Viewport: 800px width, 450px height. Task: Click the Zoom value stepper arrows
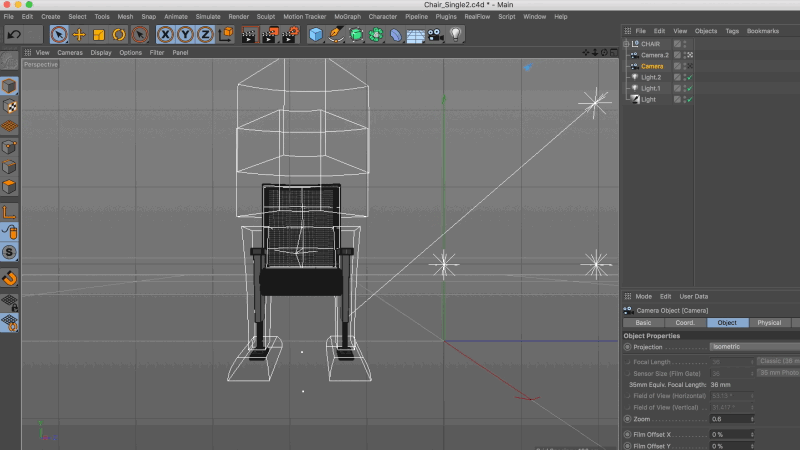tap(753, 419)
